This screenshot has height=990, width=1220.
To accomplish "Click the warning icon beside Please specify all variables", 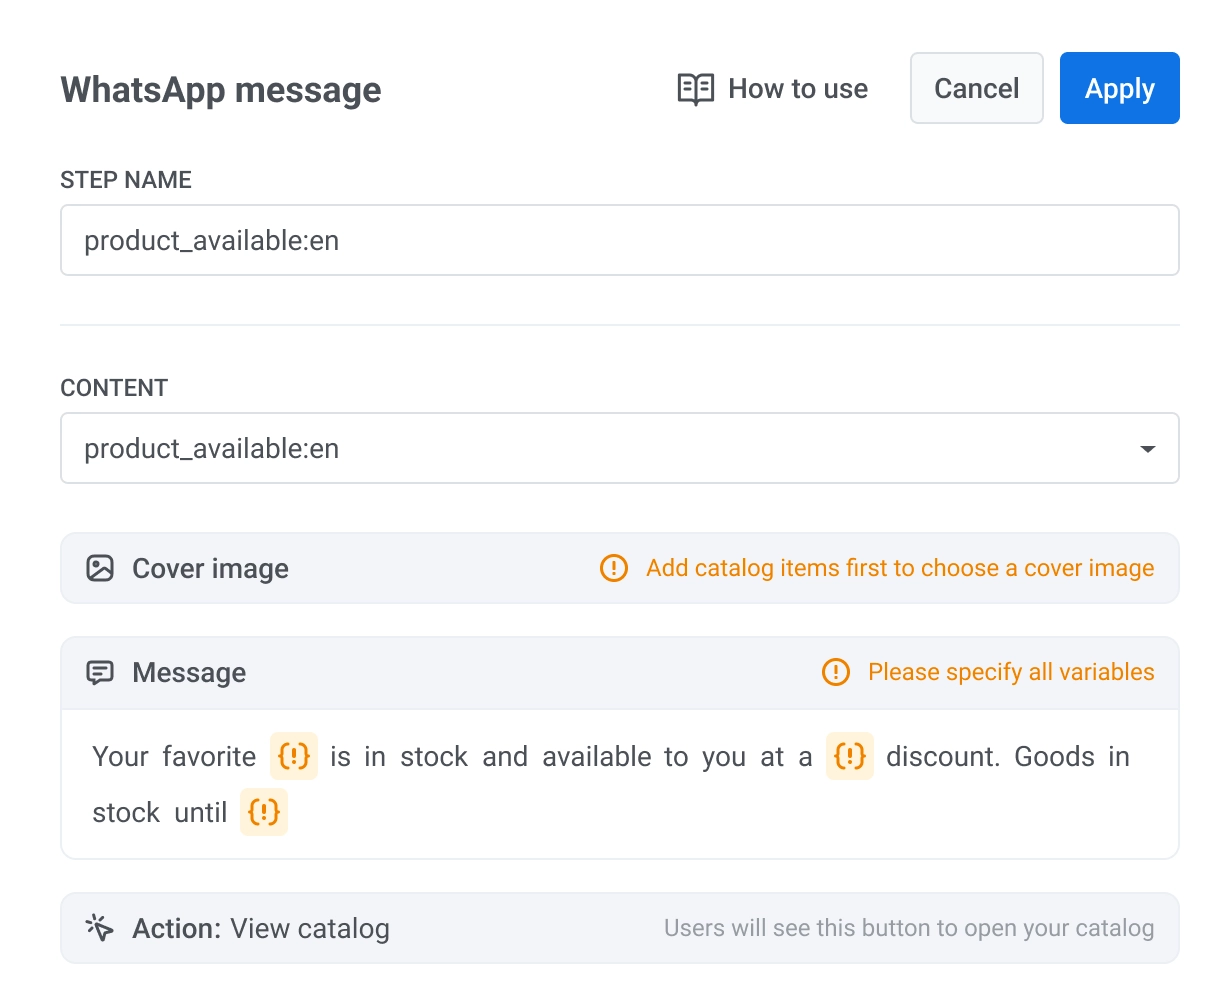I will click(x=835, y=672).
